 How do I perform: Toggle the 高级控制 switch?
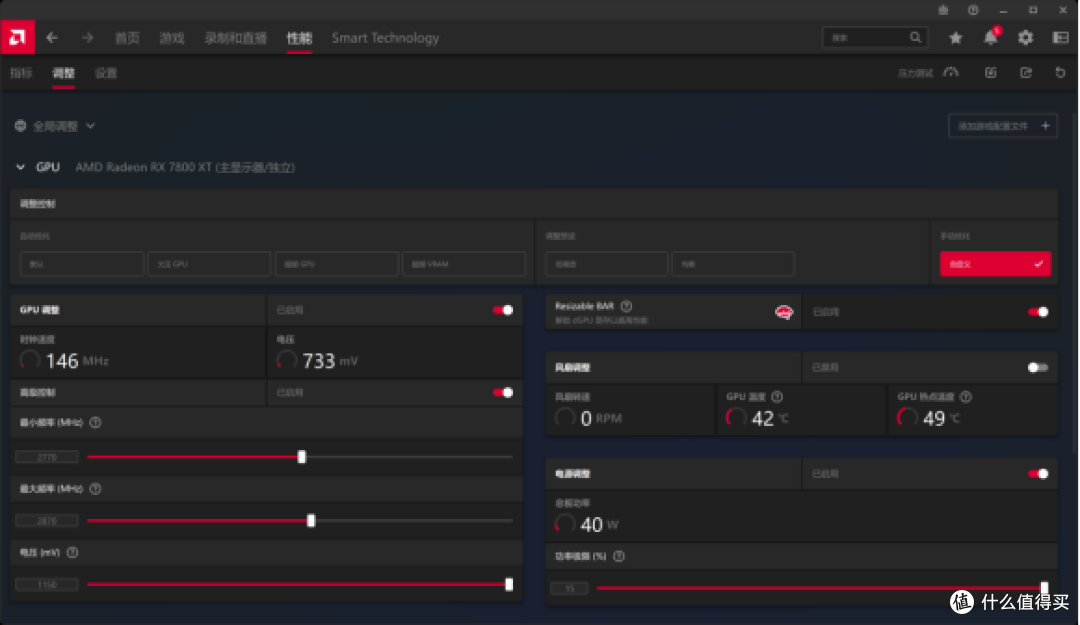click(503, 393)
